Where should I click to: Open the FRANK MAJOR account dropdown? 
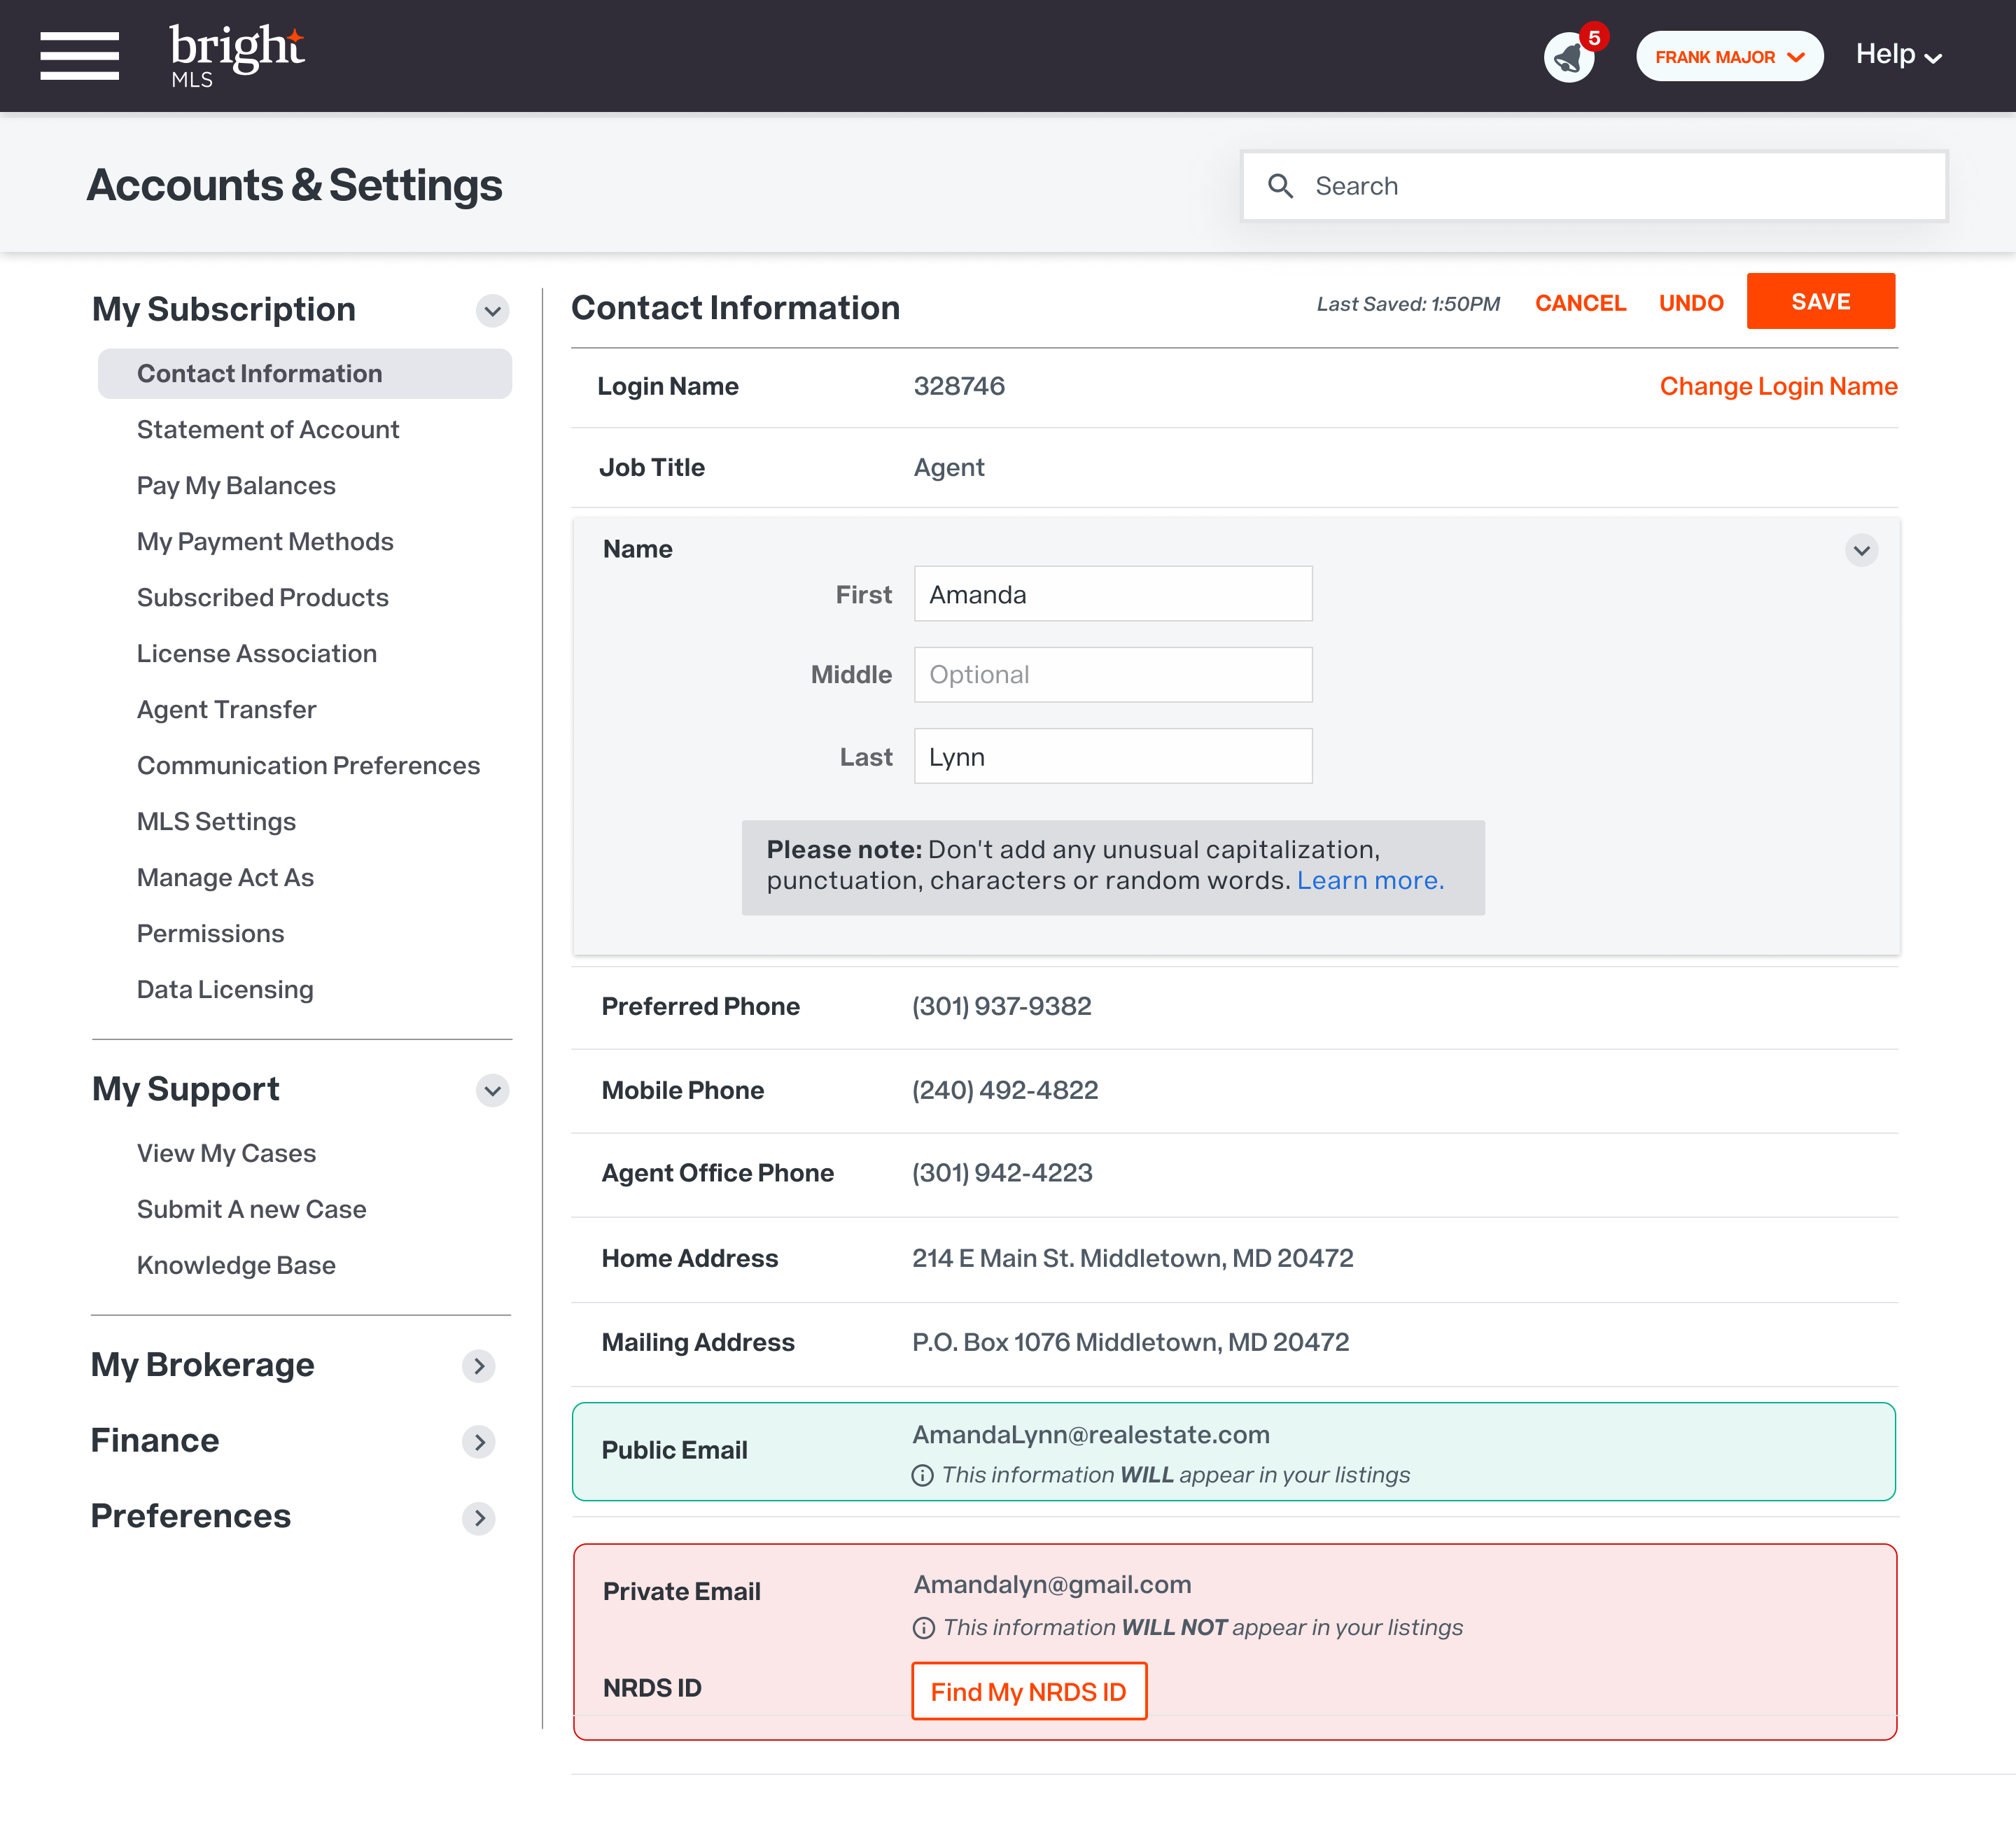[1729, 56]
